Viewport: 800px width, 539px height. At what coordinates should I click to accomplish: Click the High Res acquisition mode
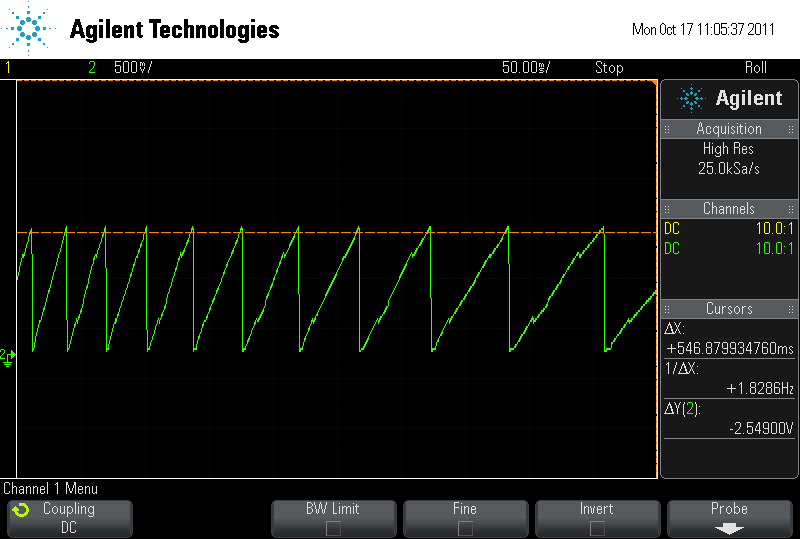(x=728, y=149)
